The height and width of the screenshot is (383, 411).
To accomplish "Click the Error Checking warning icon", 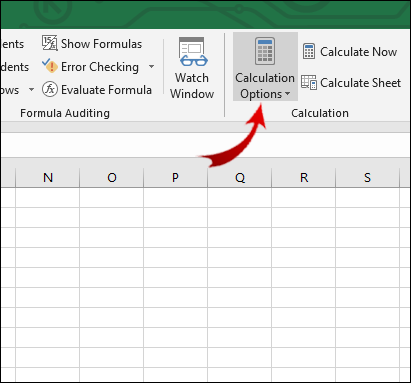I will pos(50,66).
